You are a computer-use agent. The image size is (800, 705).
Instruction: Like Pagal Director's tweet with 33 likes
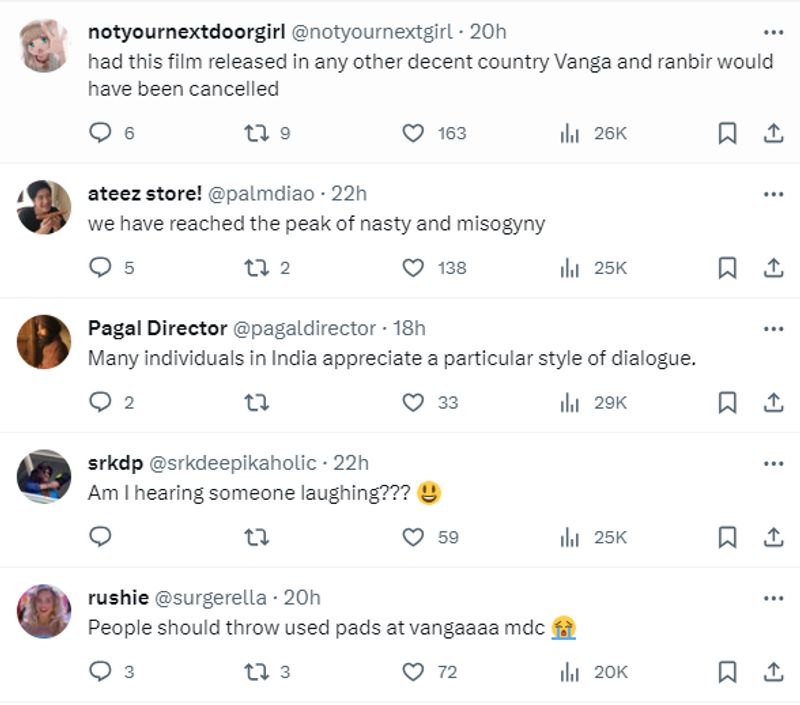pos(413,402)
